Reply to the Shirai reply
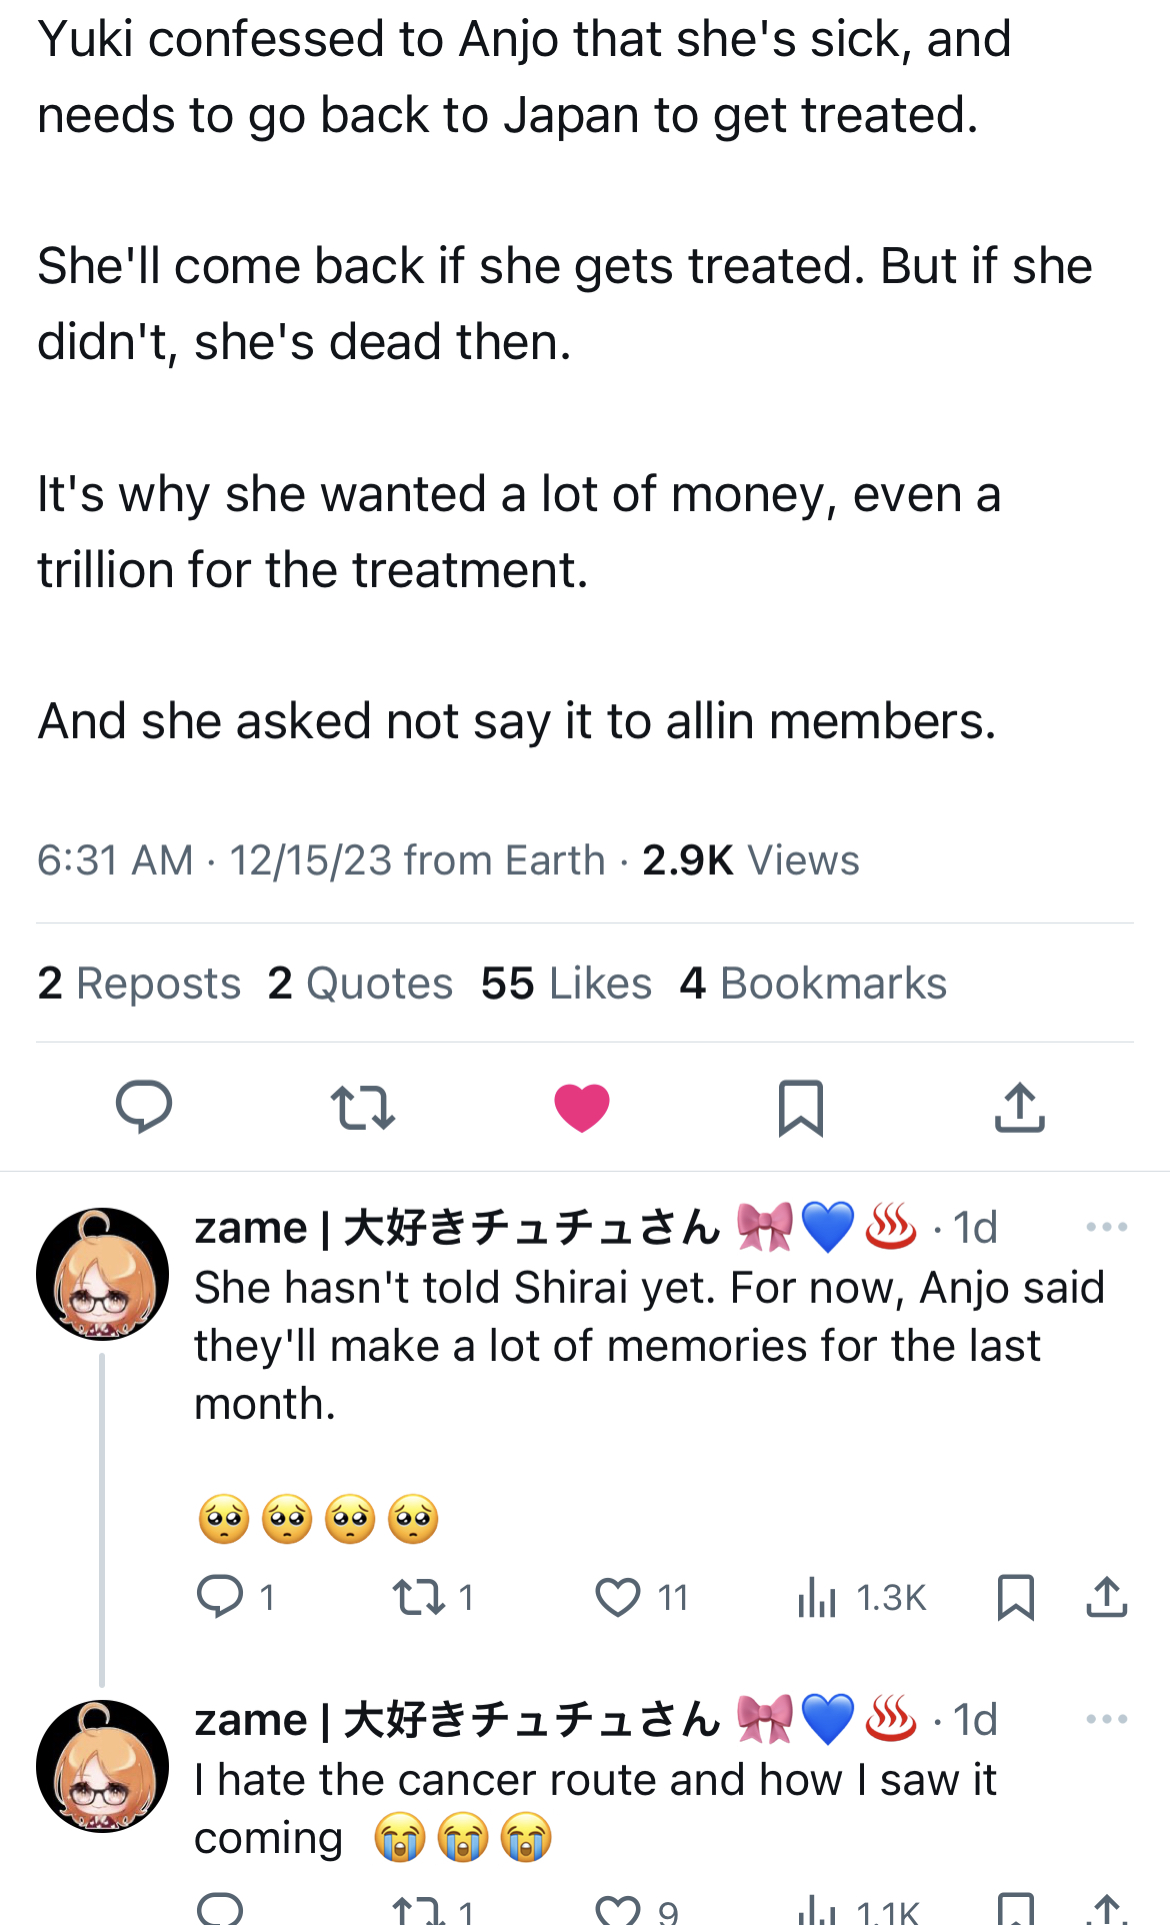The height and width of the screenshot is (1925, 1170). tap(220, 1597)
